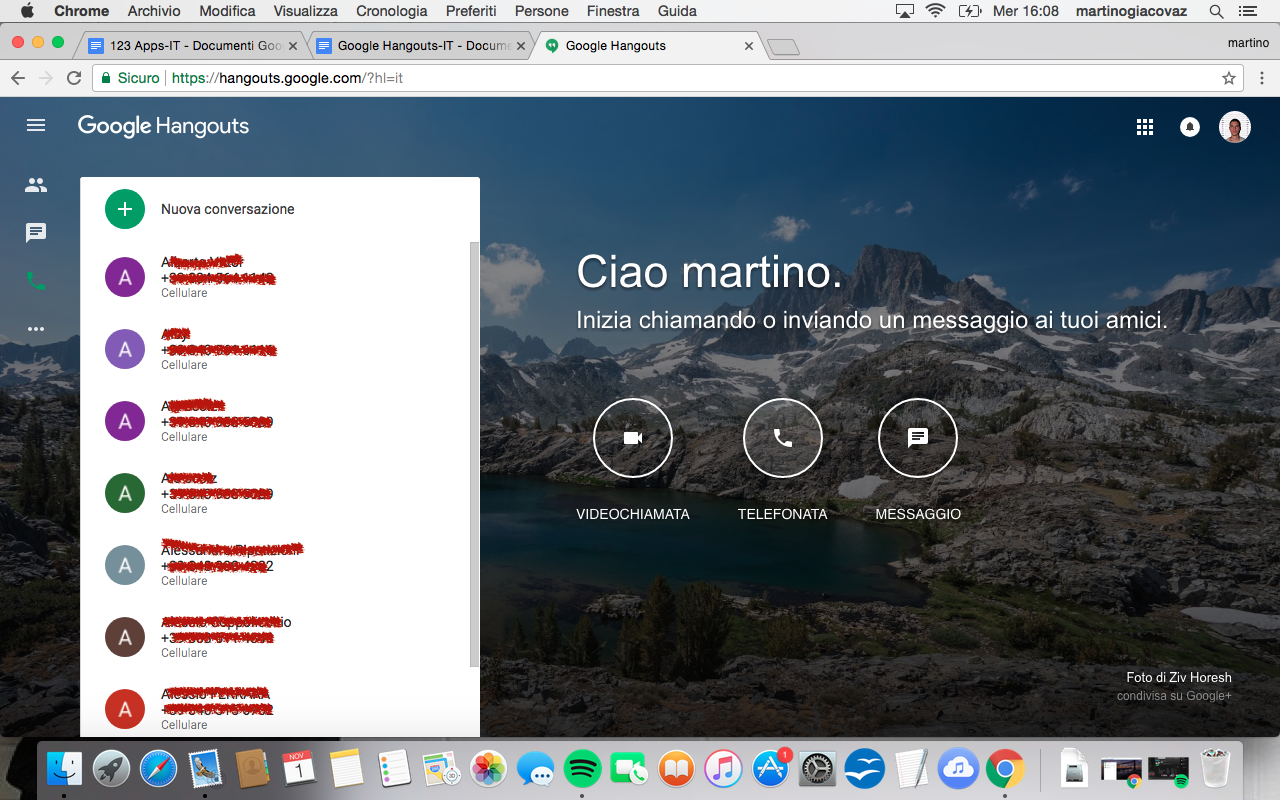This screenshot has width=1280, height=800.
Task: Close the Google Hangouts tab
Action: click(x=749, y=46)
